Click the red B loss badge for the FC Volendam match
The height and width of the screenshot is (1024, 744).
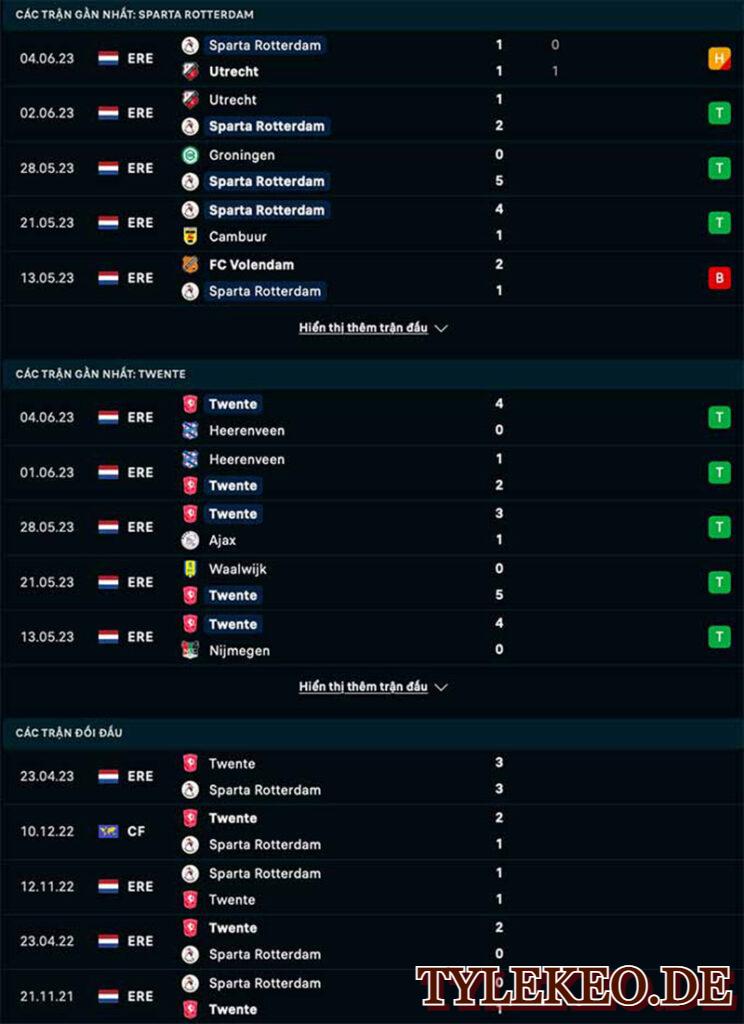[719, 278]
